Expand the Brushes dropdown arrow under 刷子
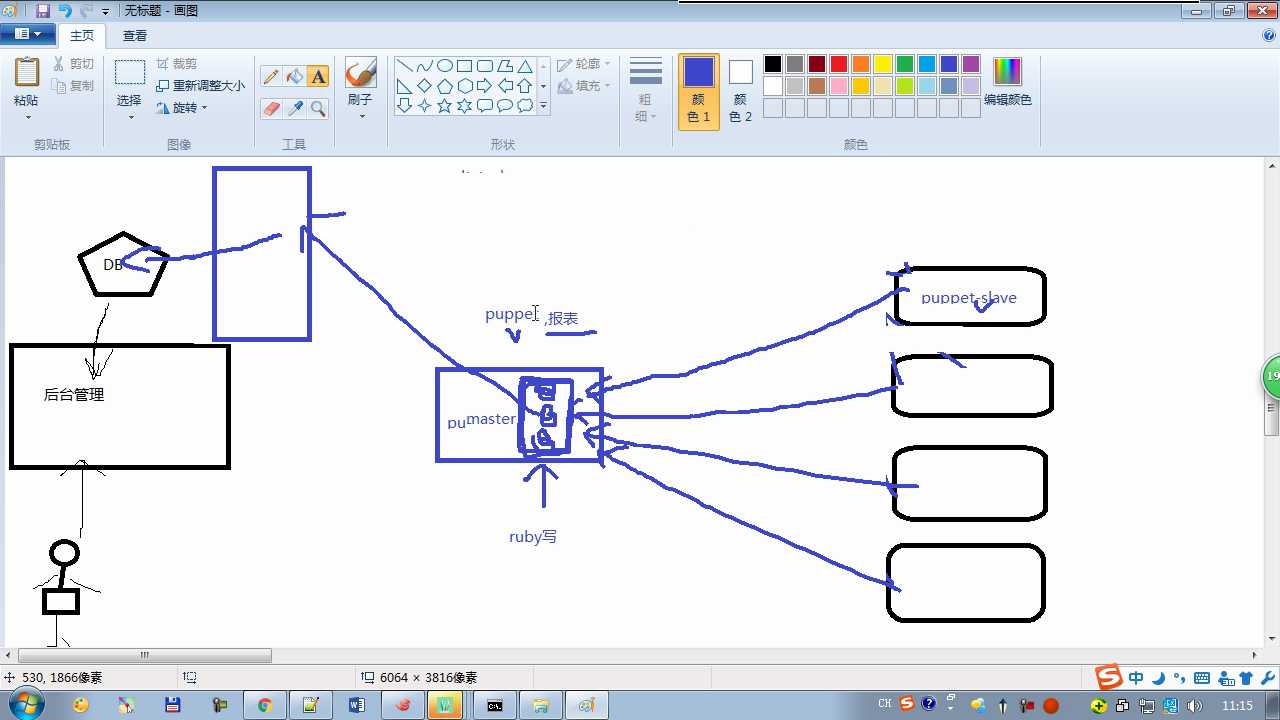1280x720 pixels. pos(360,117)
